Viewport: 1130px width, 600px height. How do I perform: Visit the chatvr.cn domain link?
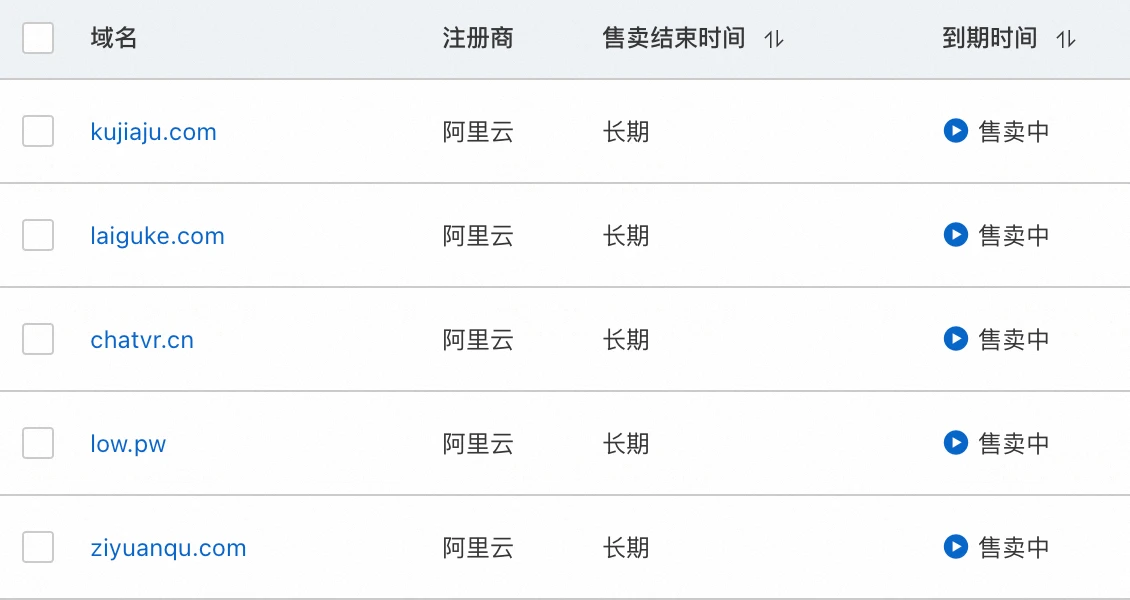point(142,340)
